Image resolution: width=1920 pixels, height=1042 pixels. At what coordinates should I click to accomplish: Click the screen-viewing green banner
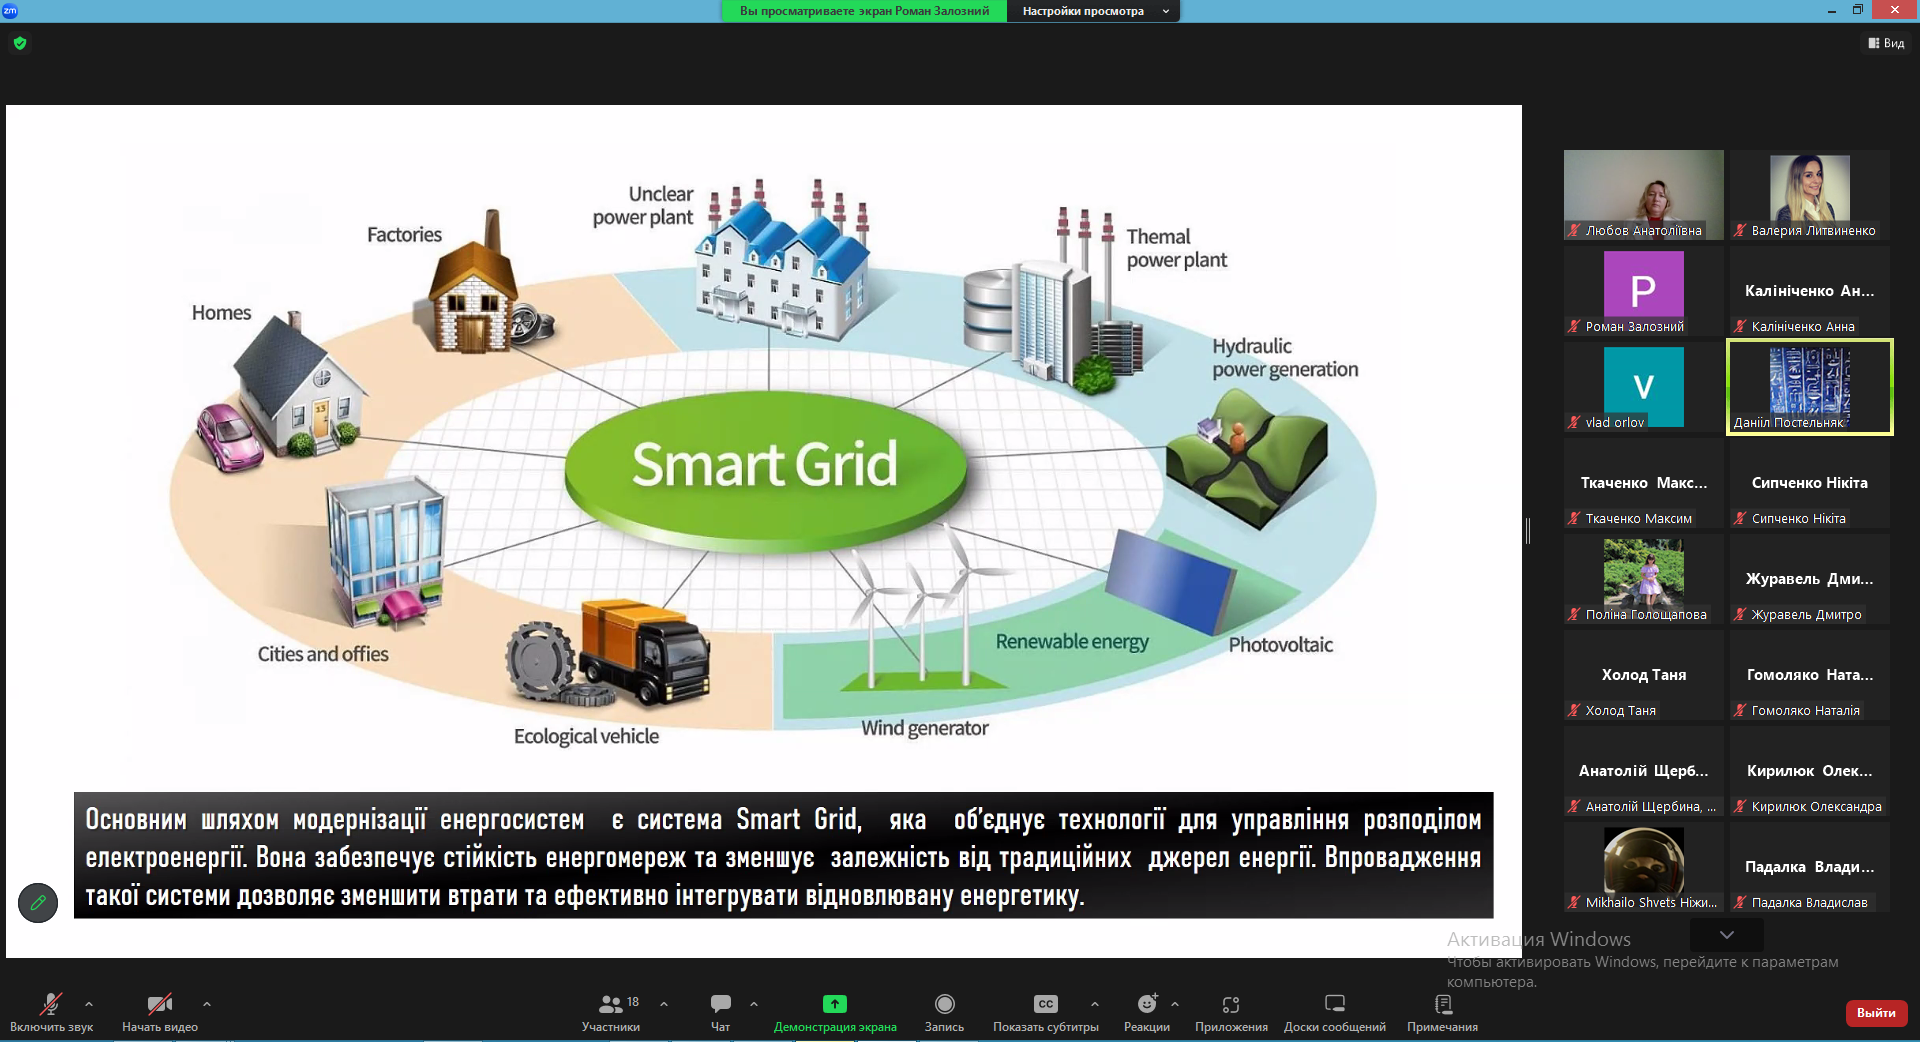(x=864, y=11)
